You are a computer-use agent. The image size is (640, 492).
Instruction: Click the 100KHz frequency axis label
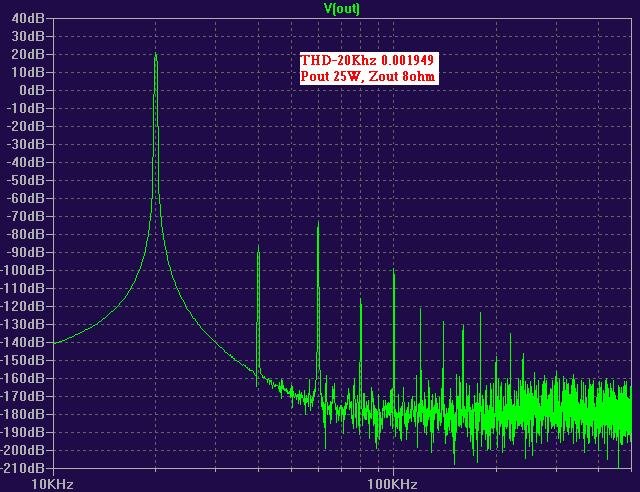[392, 484]
